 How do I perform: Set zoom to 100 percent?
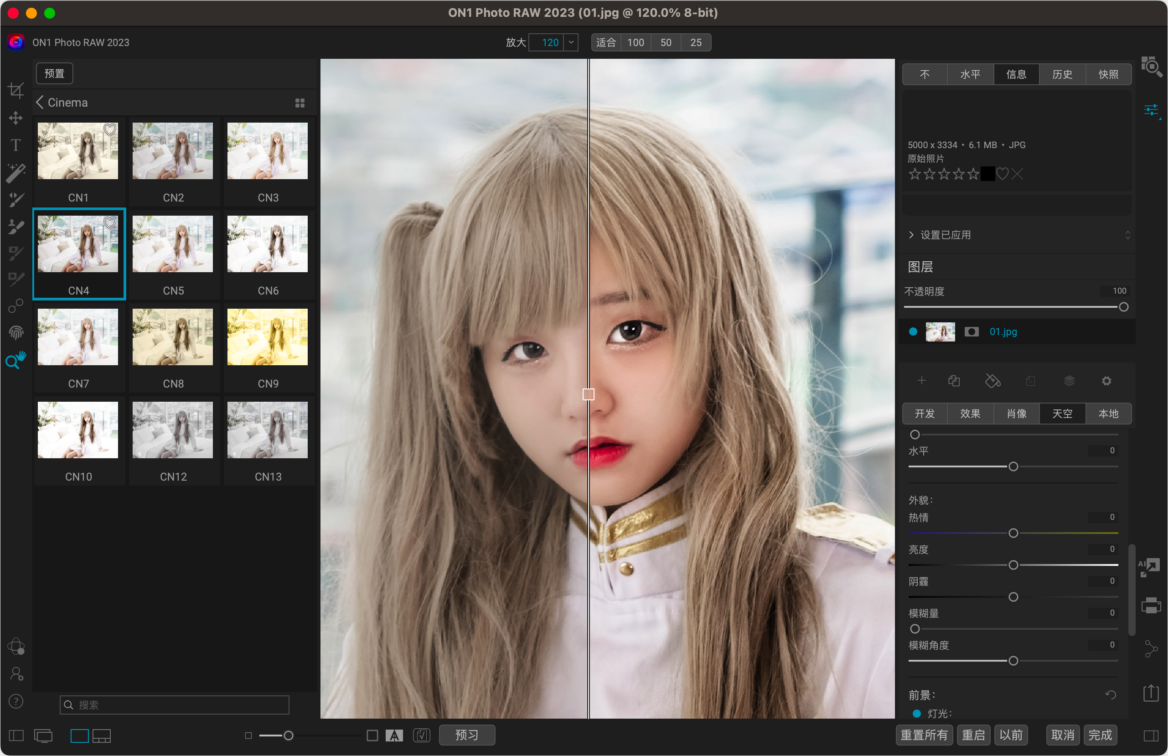tap(635, 42)
